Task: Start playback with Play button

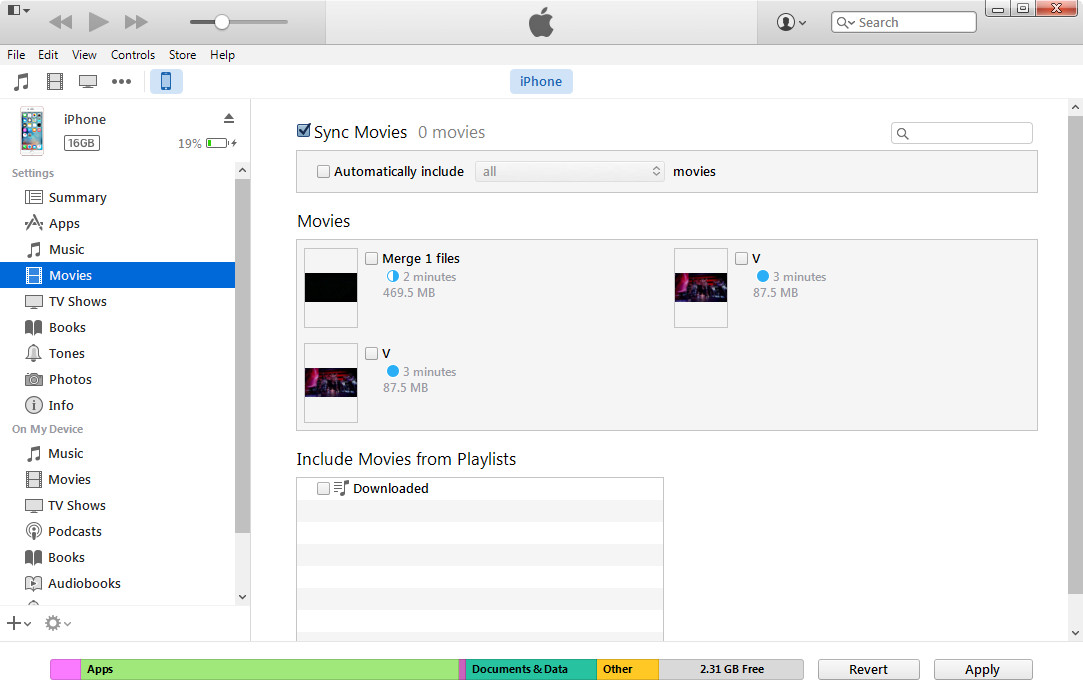Action: tap(99, 22)
